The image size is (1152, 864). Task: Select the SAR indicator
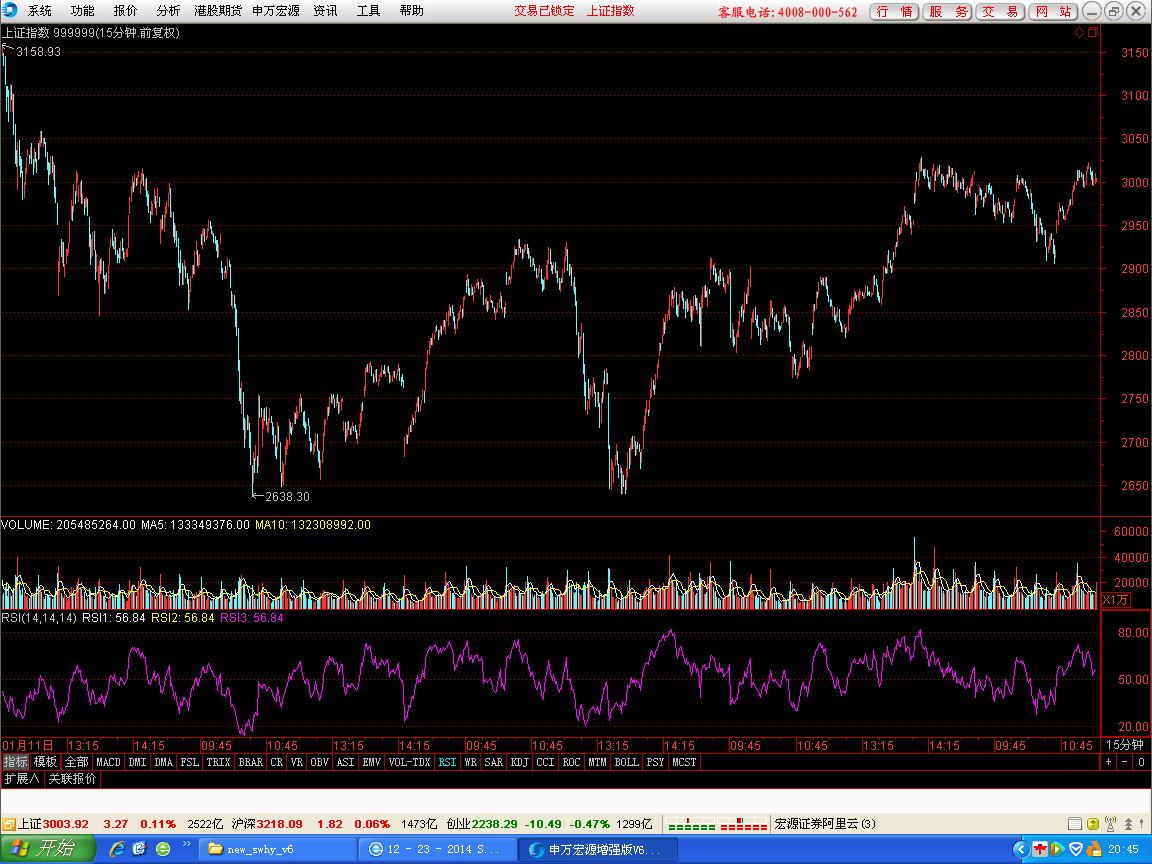(494, 762)
